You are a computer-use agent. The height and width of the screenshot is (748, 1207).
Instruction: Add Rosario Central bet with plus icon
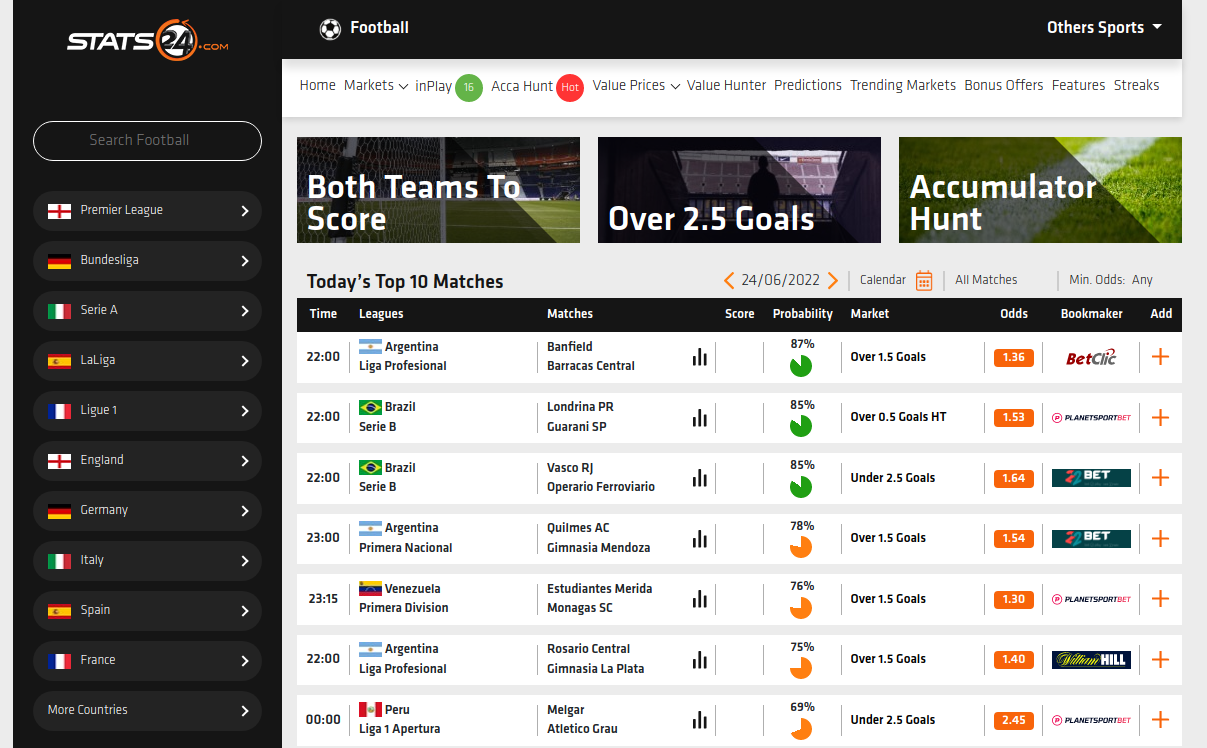pos(1160,659)
